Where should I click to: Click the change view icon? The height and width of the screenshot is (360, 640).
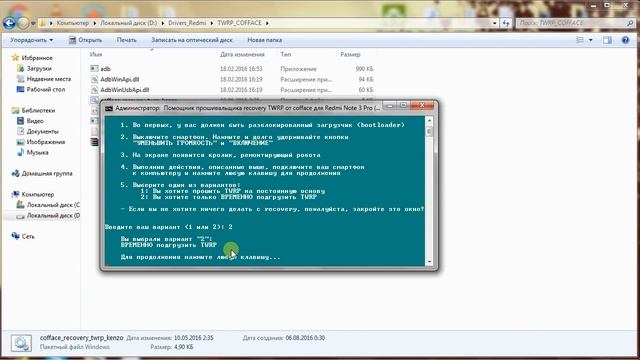[x=580, y=40]
